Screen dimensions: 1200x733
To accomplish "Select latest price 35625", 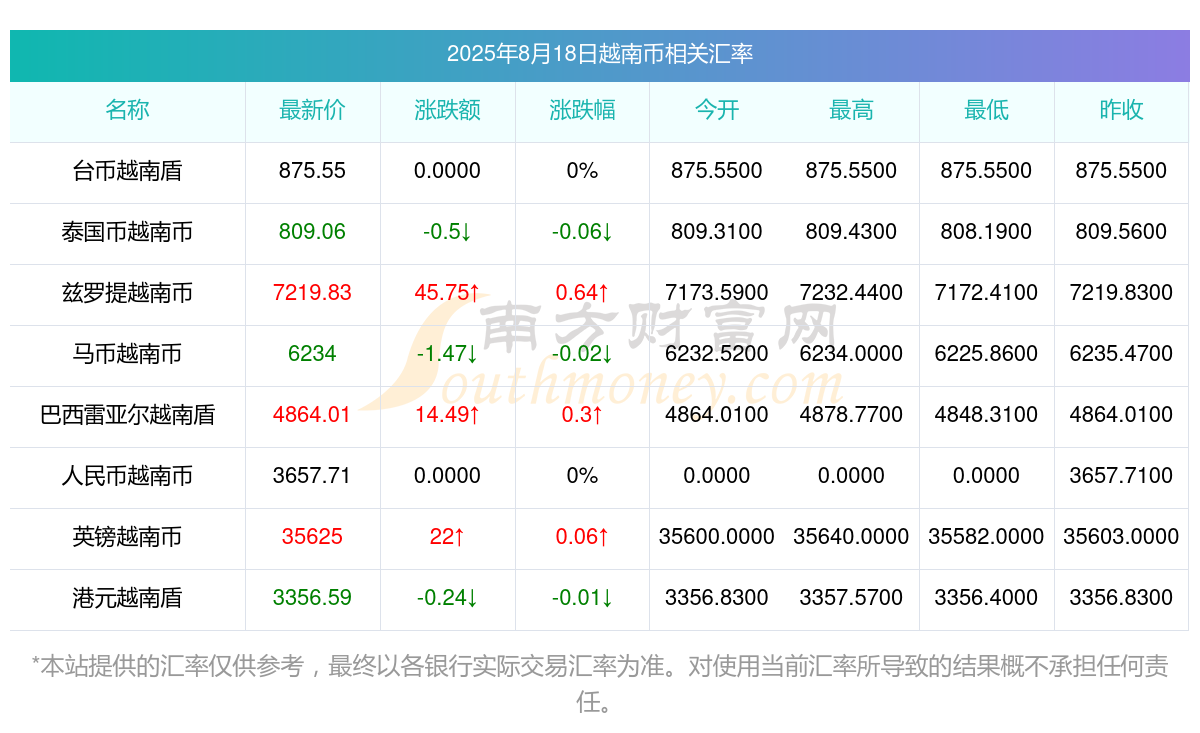I will 312,537.
